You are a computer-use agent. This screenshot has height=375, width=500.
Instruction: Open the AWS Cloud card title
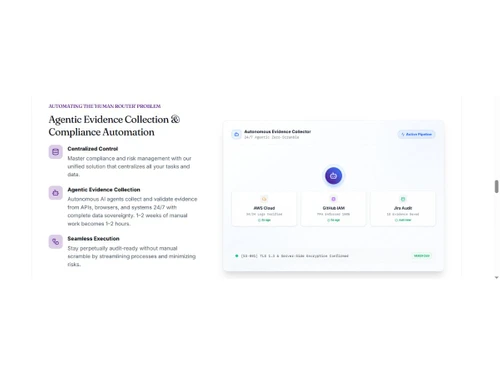[264, 208]
